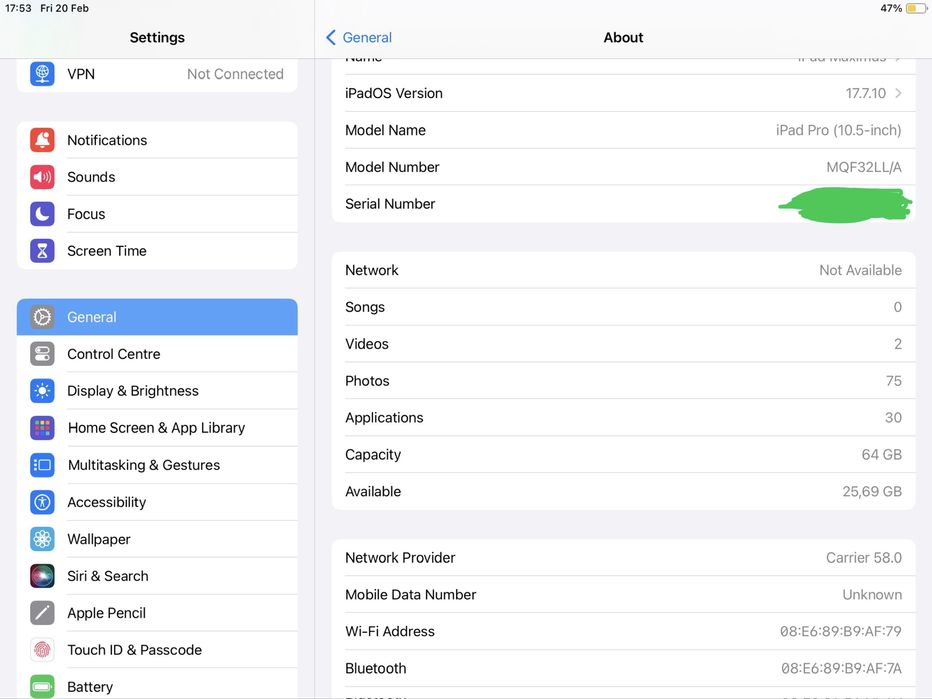Tap the Touch ID fingerprint icon

click(42, 650)
